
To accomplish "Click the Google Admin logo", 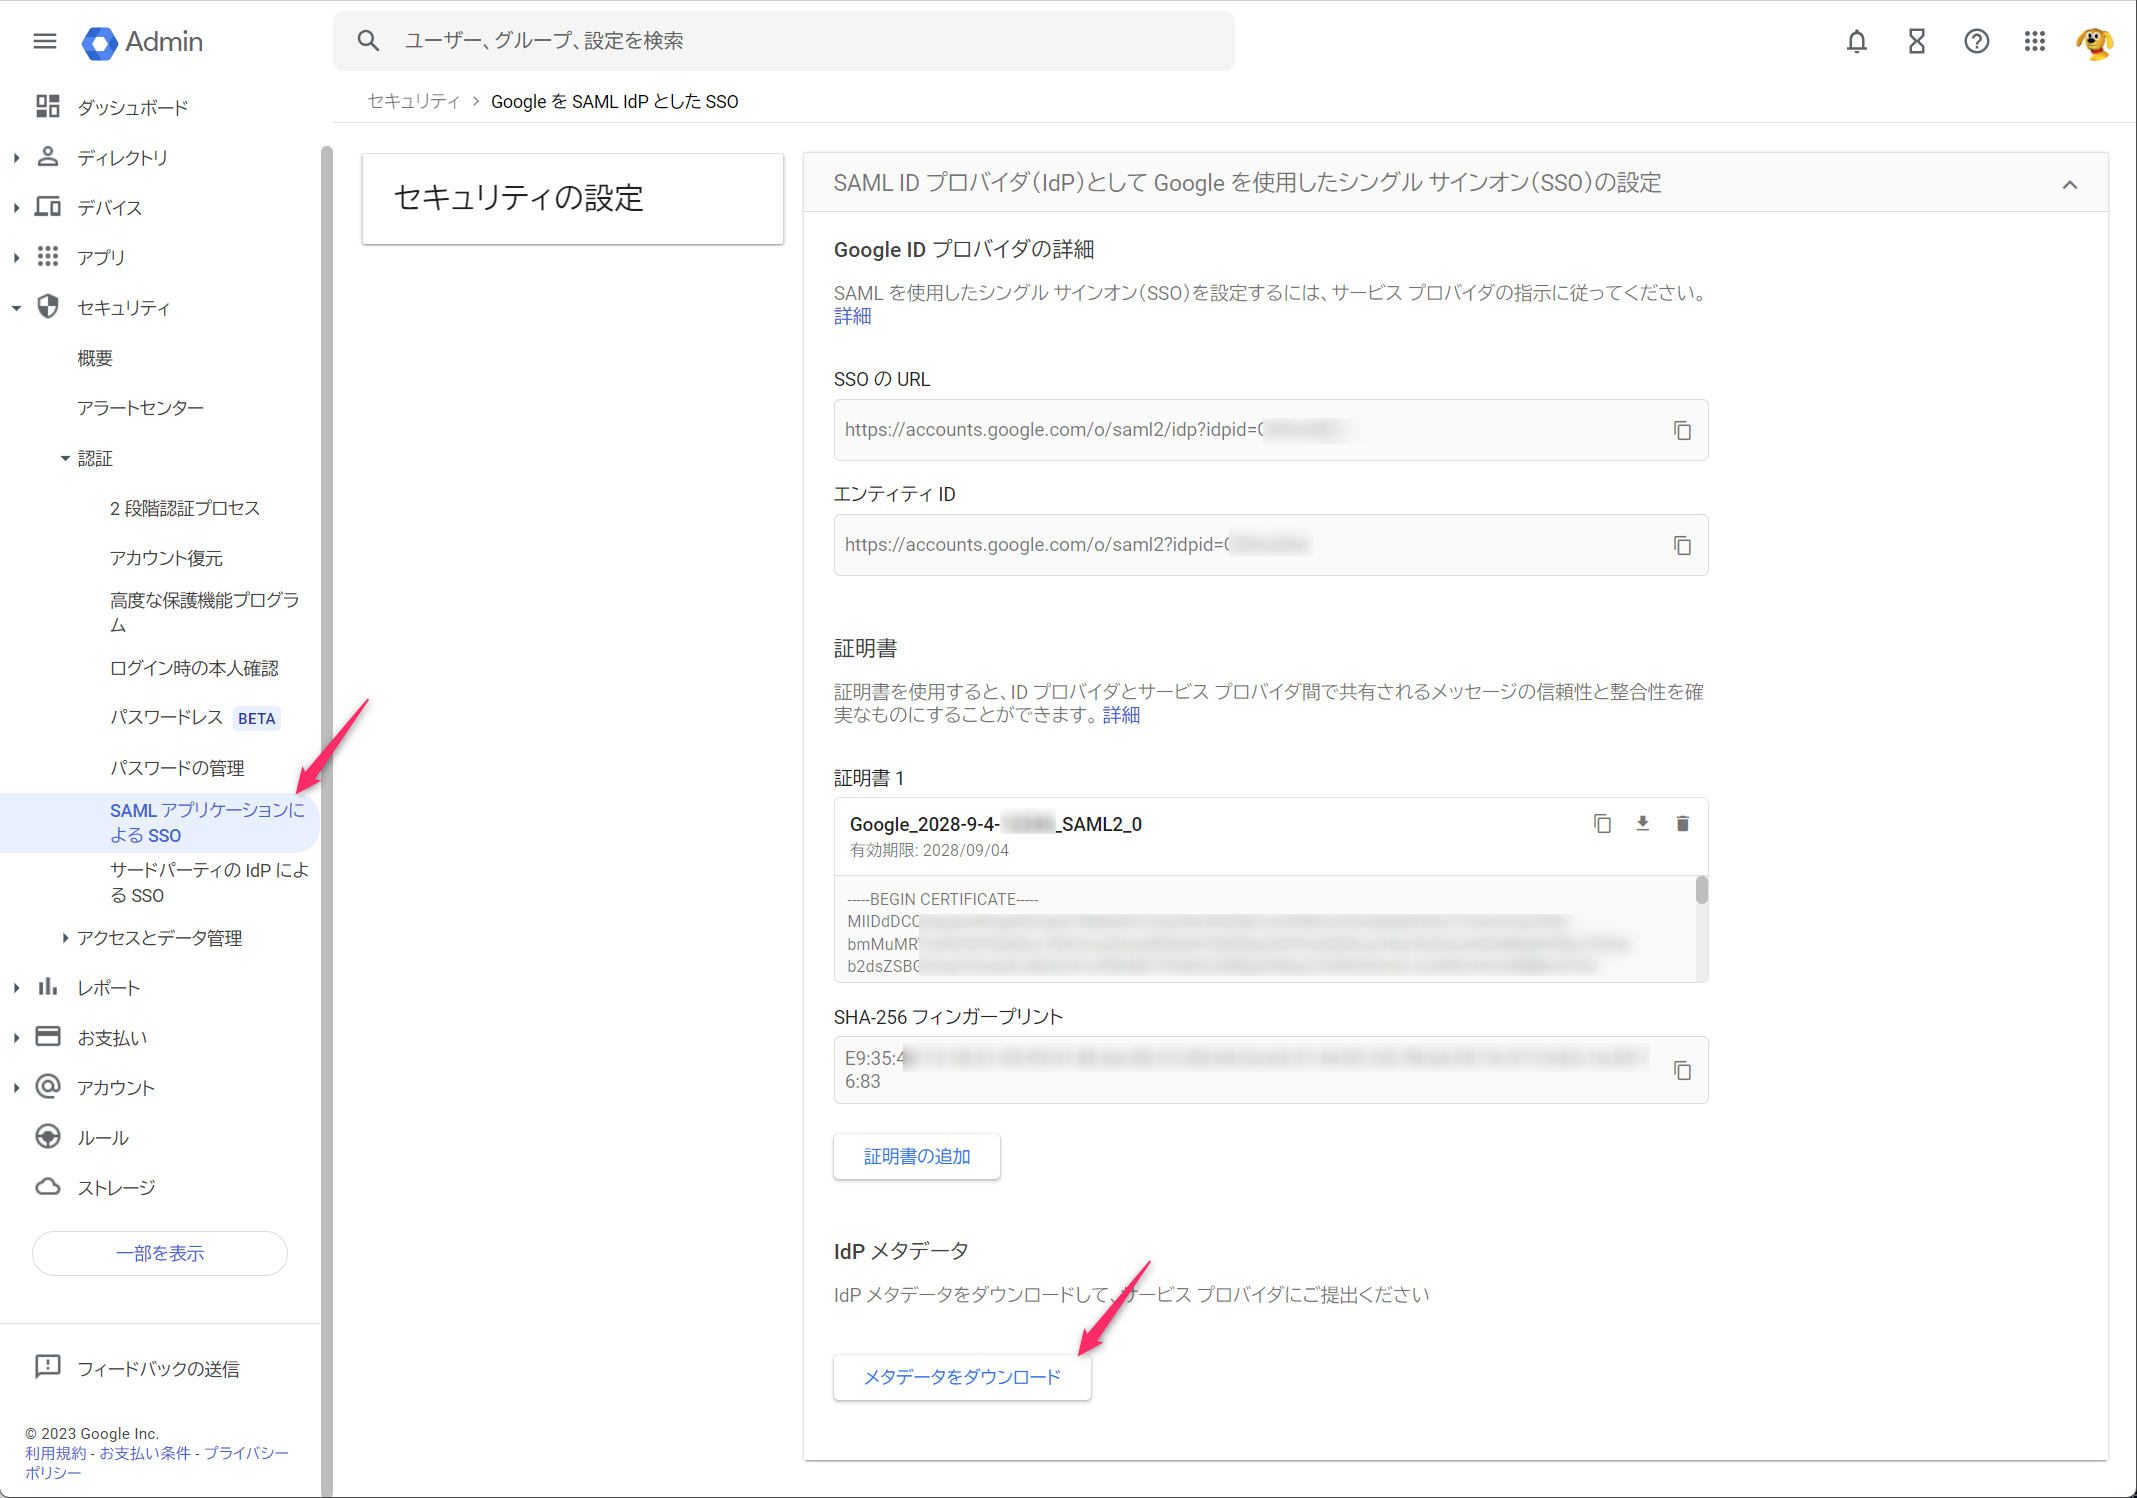I will [x=143, y=42].
